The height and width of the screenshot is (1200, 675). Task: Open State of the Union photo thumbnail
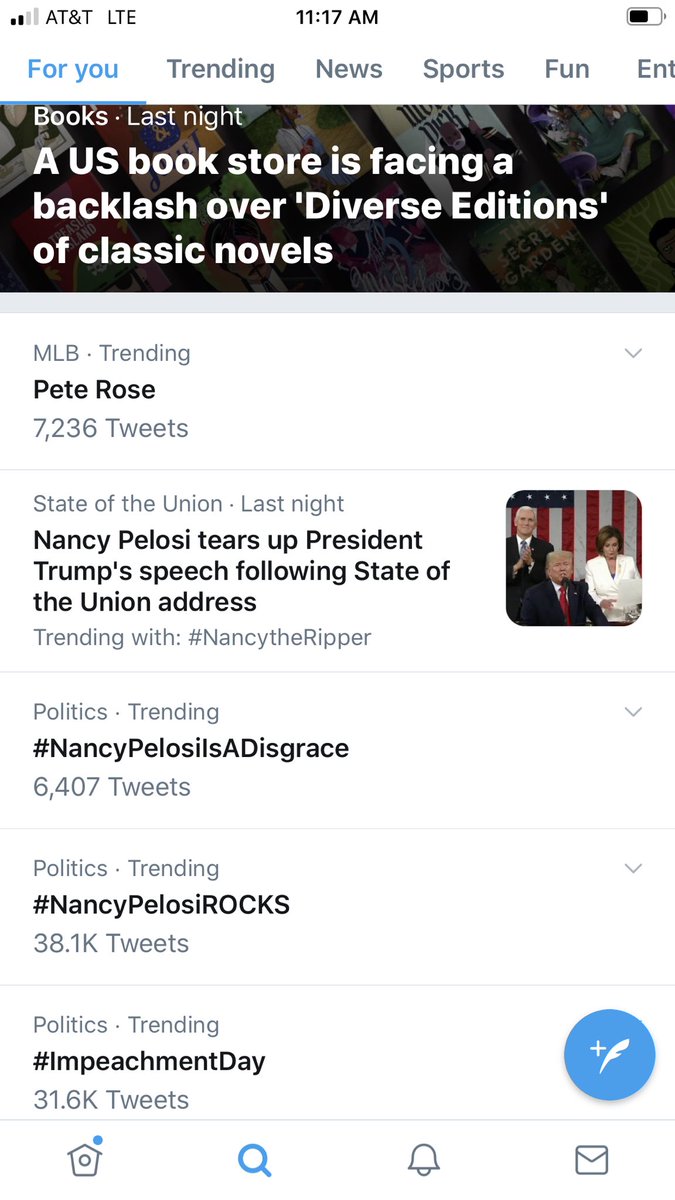(574, 558)
